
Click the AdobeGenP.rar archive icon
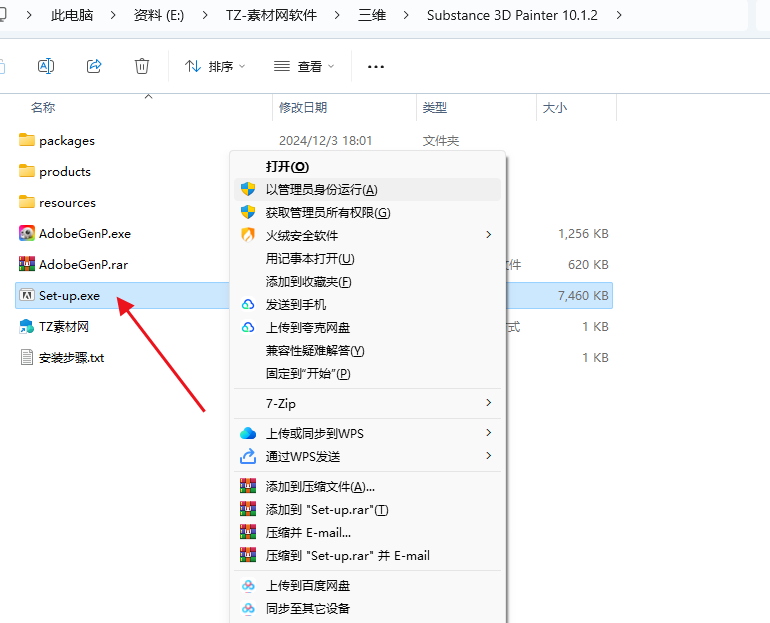[27, 264]
